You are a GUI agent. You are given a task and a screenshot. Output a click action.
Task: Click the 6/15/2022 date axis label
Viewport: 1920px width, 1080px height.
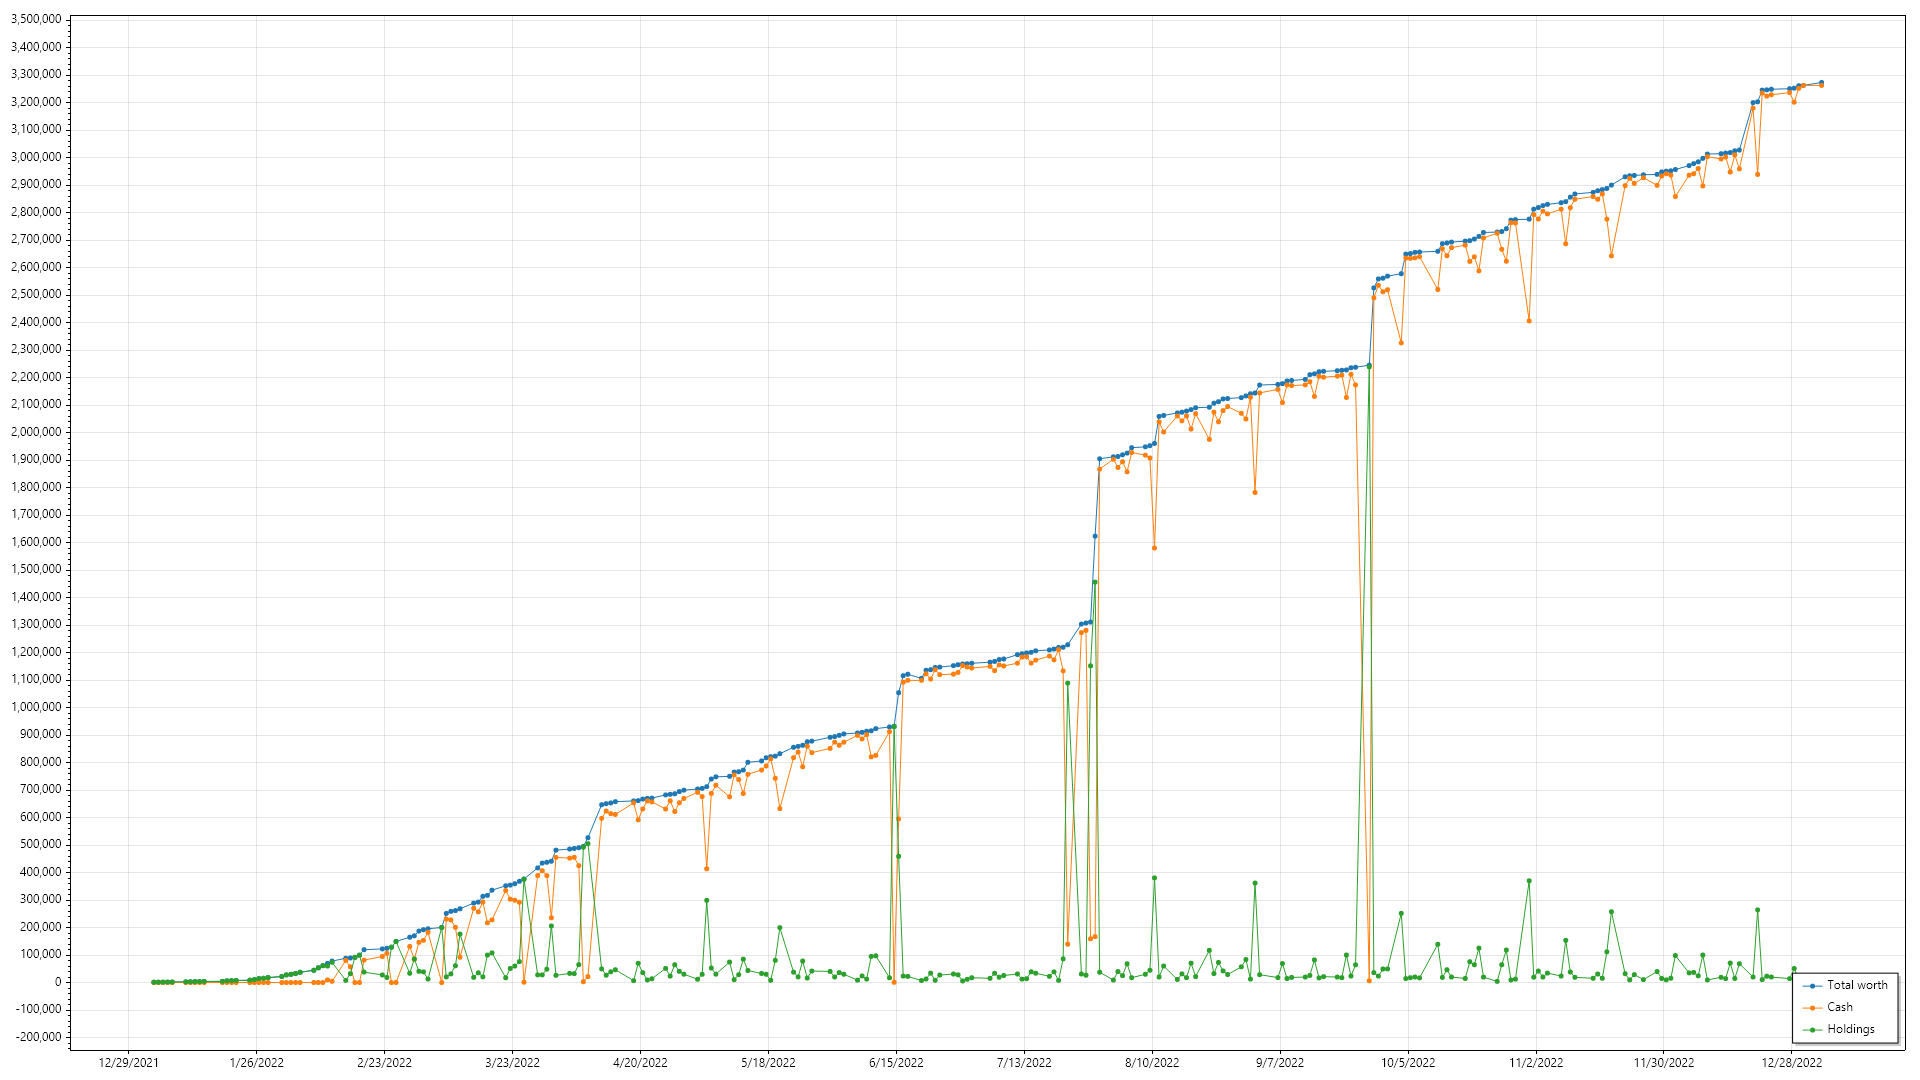click(896, 1063)
